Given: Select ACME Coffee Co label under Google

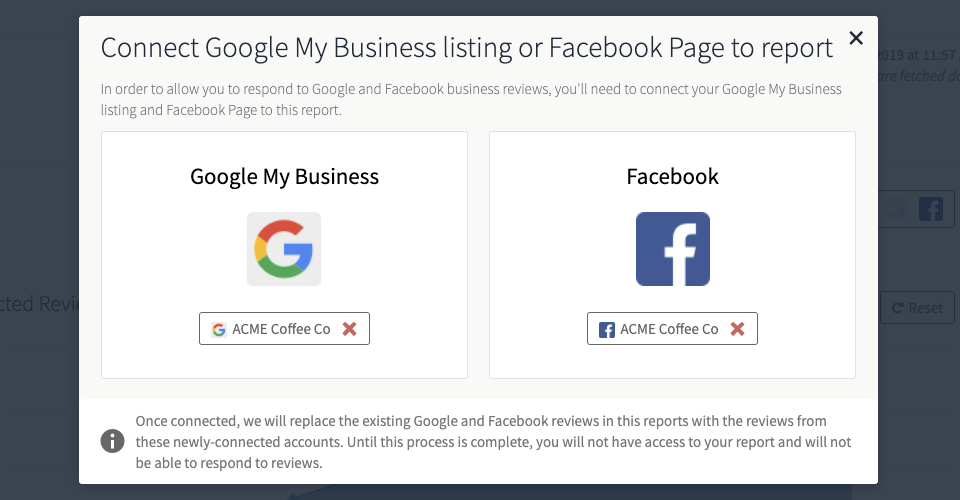Looking at the screenshot, I should tap(281, 329).
